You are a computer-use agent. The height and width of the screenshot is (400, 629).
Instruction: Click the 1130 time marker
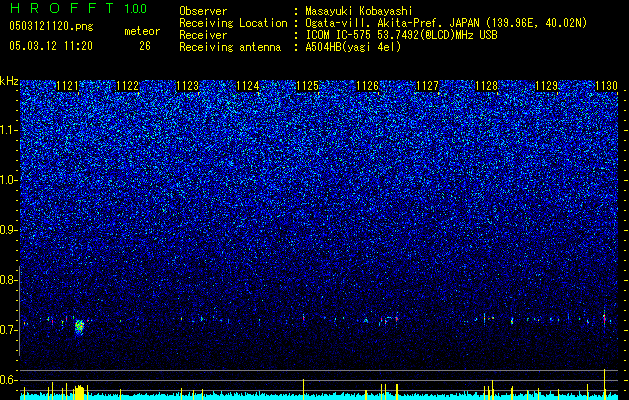coord(606,86)
